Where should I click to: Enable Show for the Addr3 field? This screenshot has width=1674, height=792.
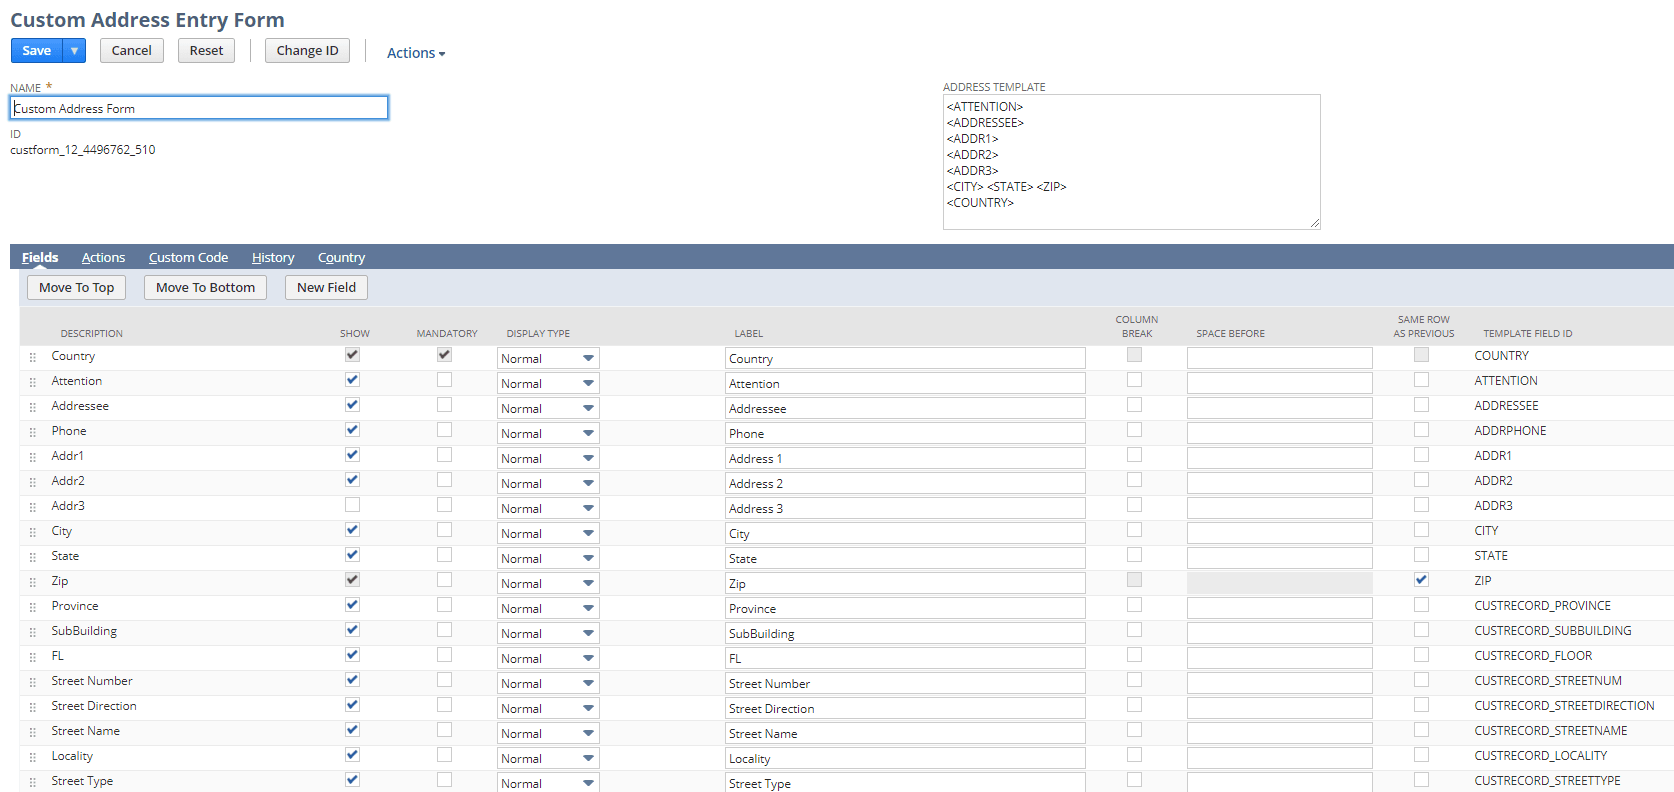pos(352,505)
